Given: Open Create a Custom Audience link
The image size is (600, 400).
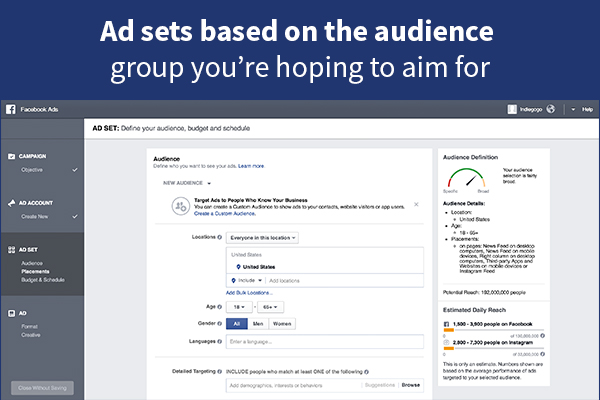Looking at the screenshot, I should 225,214.
